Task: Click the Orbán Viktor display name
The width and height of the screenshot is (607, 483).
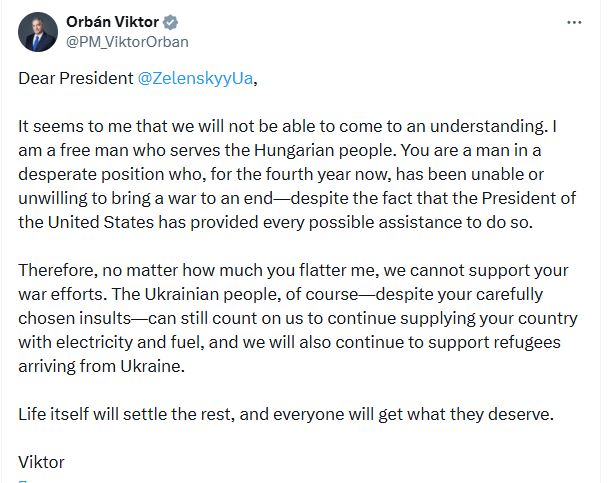Action: point(111,23)
